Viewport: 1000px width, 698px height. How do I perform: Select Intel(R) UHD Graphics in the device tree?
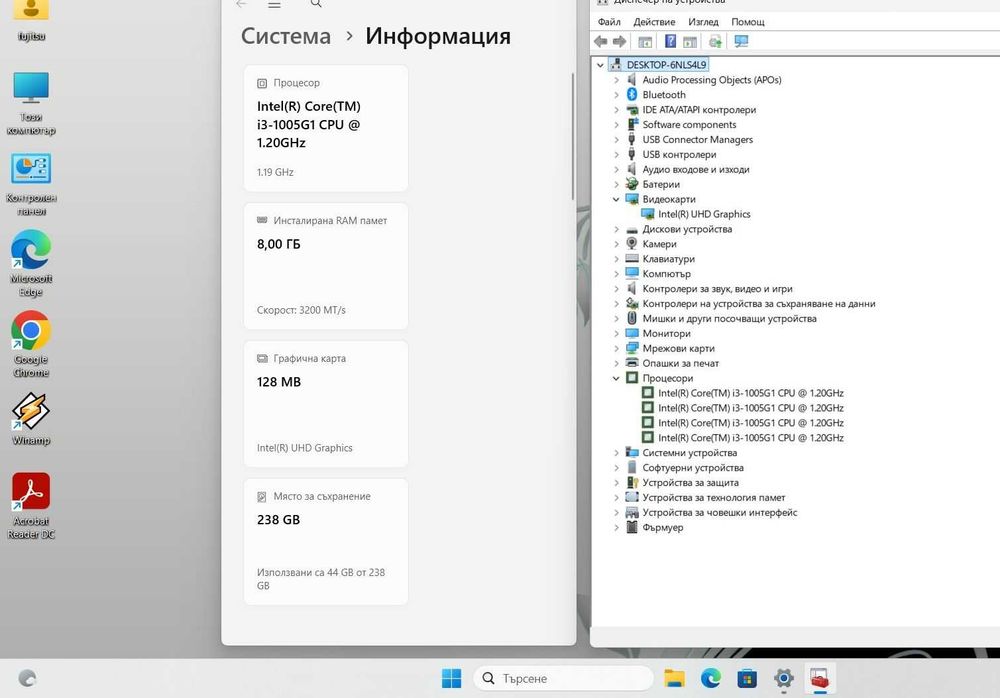703,214
